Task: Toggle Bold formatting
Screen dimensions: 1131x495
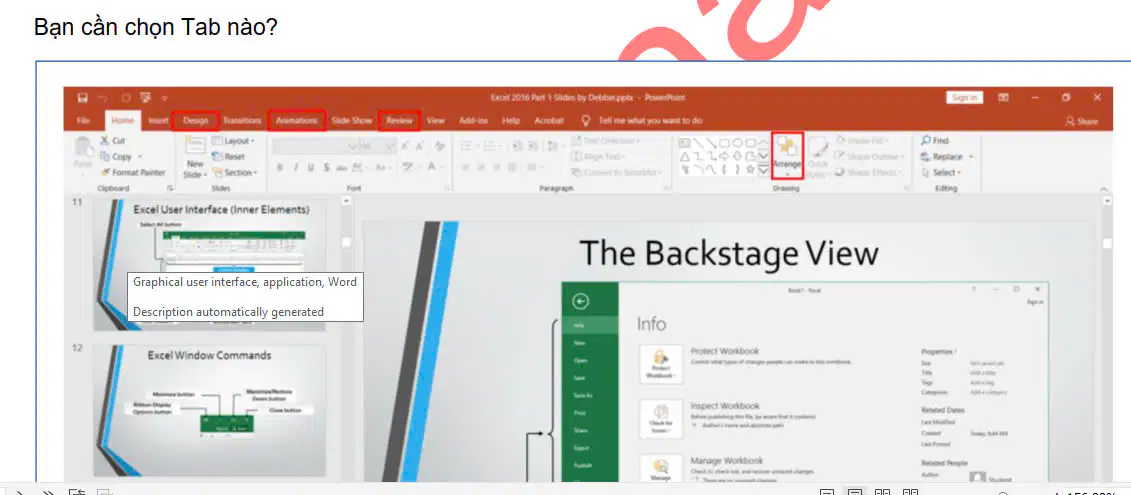Action: click(279, 167)
